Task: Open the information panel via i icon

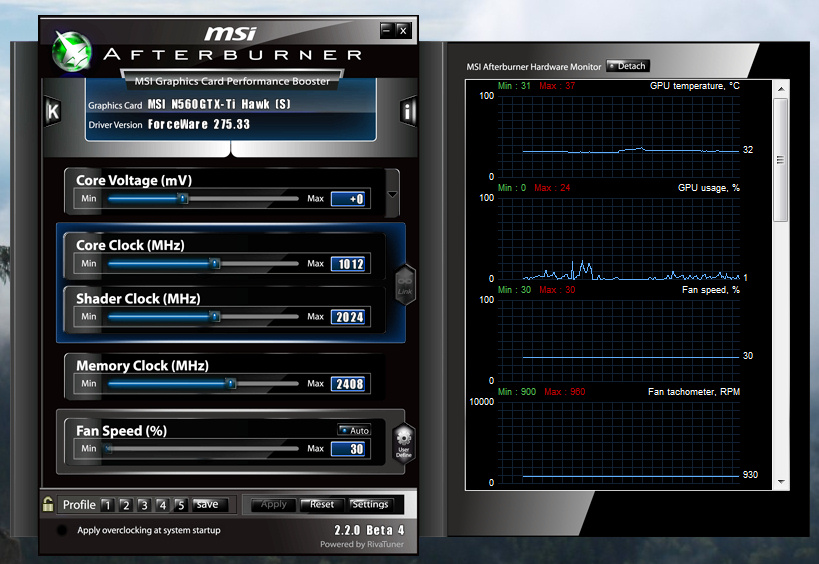Action: [408, 111]
